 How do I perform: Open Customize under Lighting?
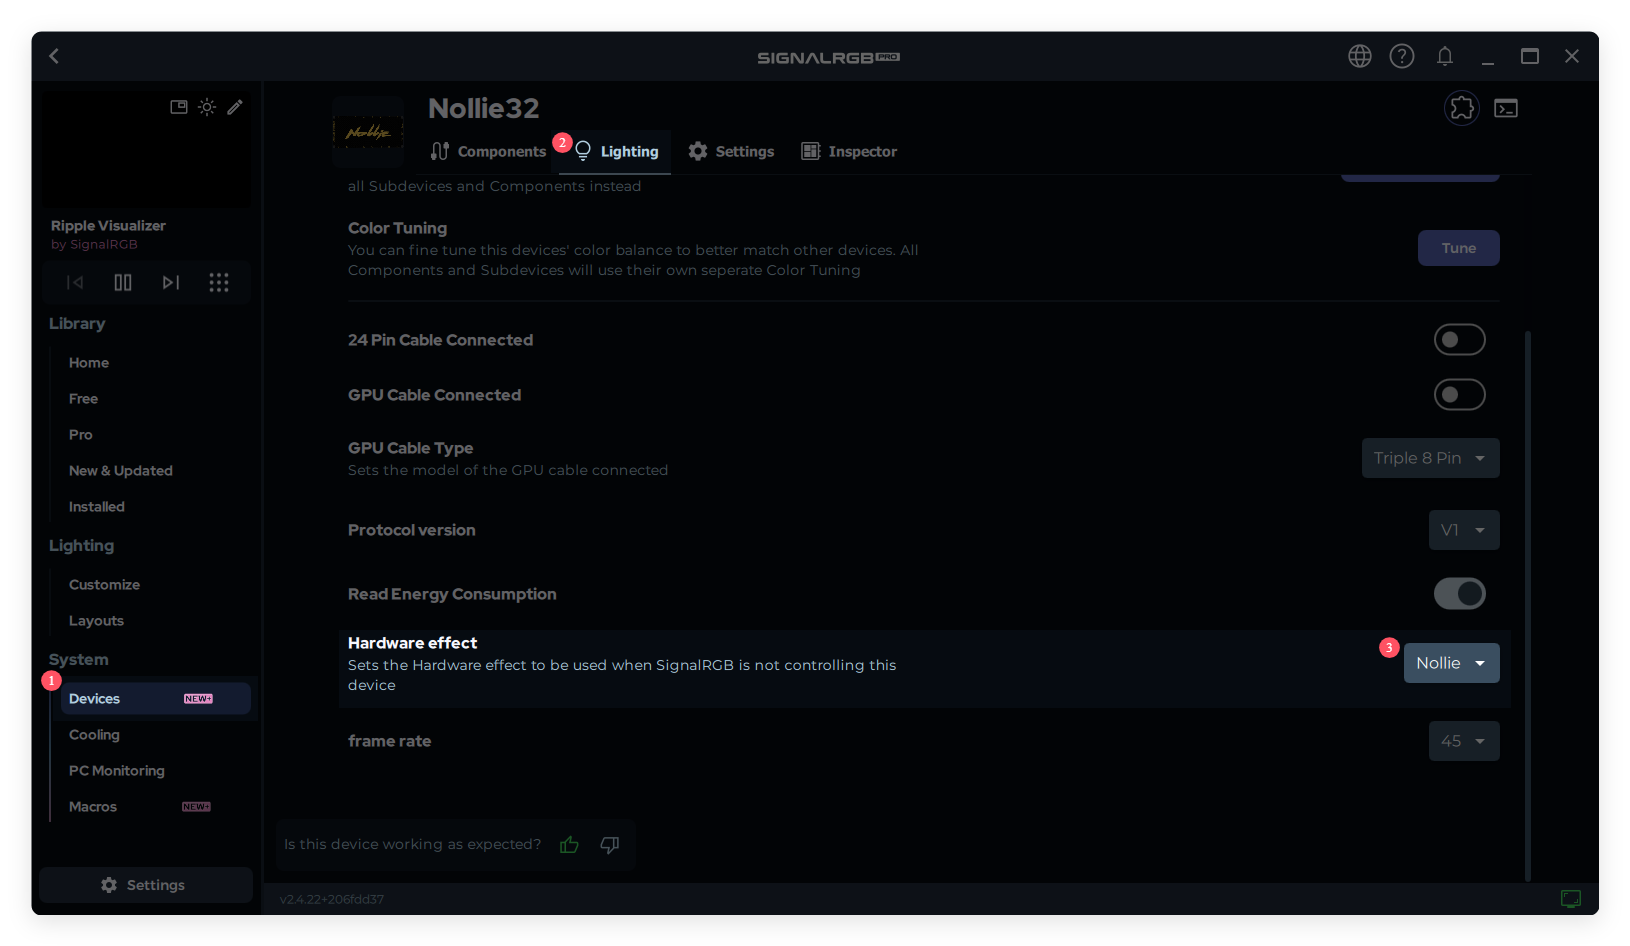104,585
